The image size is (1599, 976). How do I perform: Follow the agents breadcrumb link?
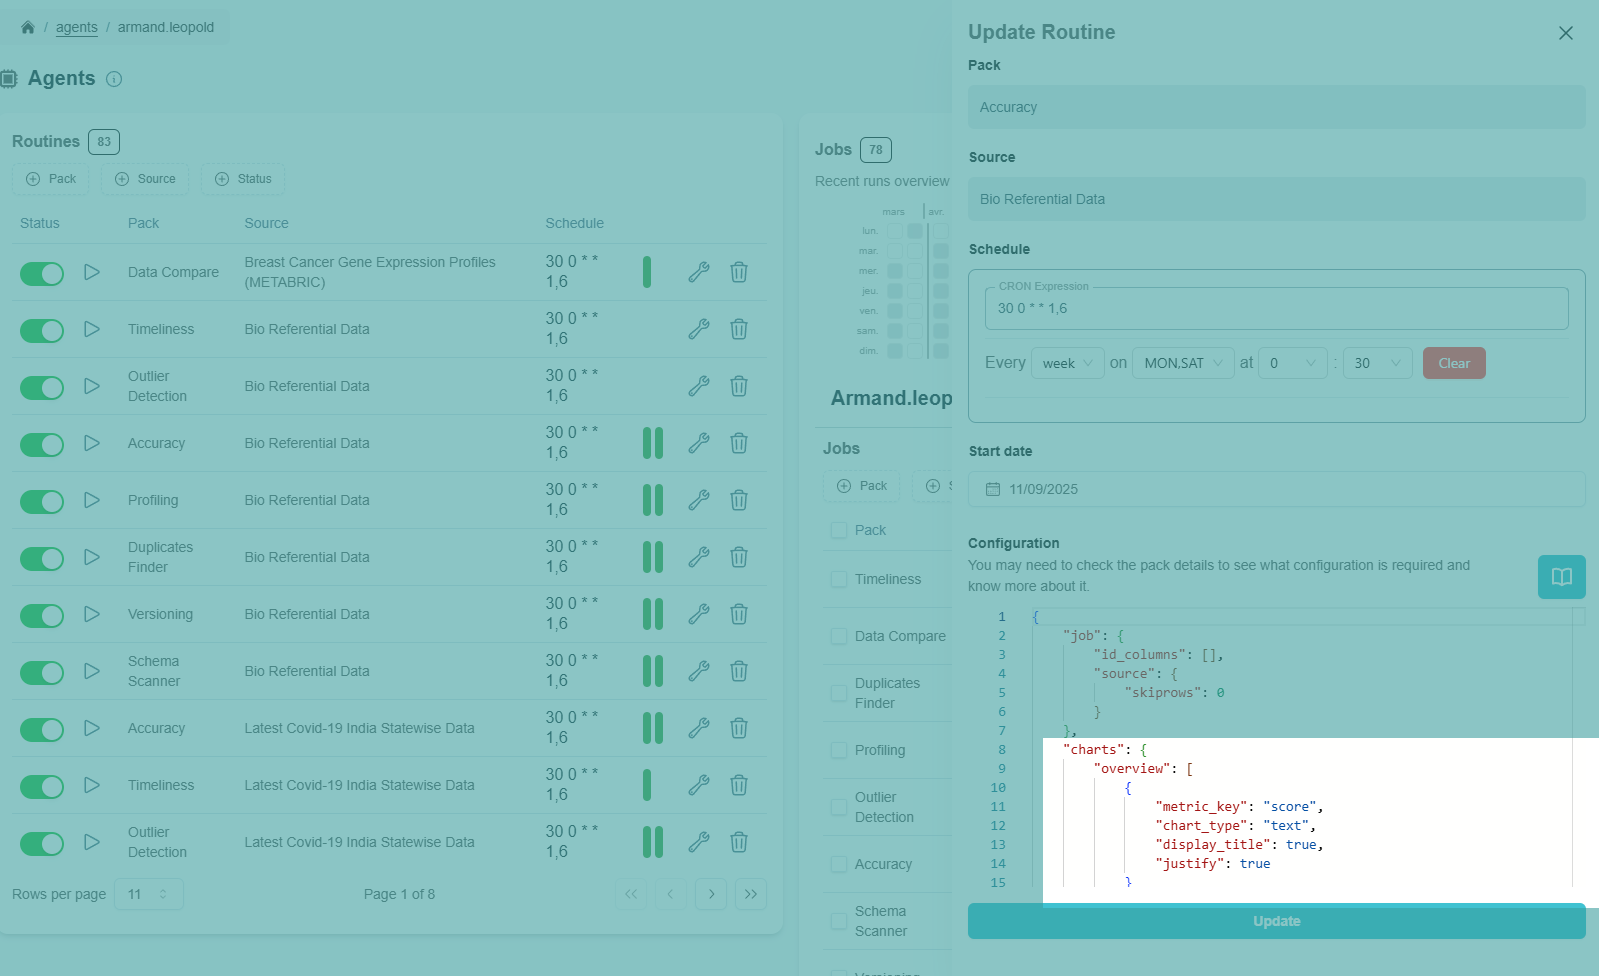77,27
